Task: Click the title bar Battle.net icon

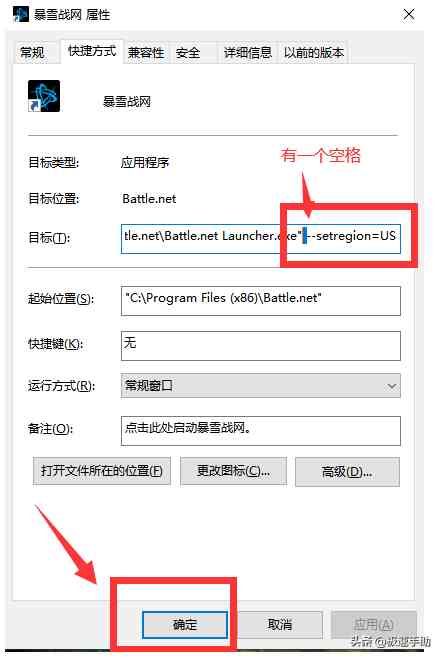Action: (21, 15)
